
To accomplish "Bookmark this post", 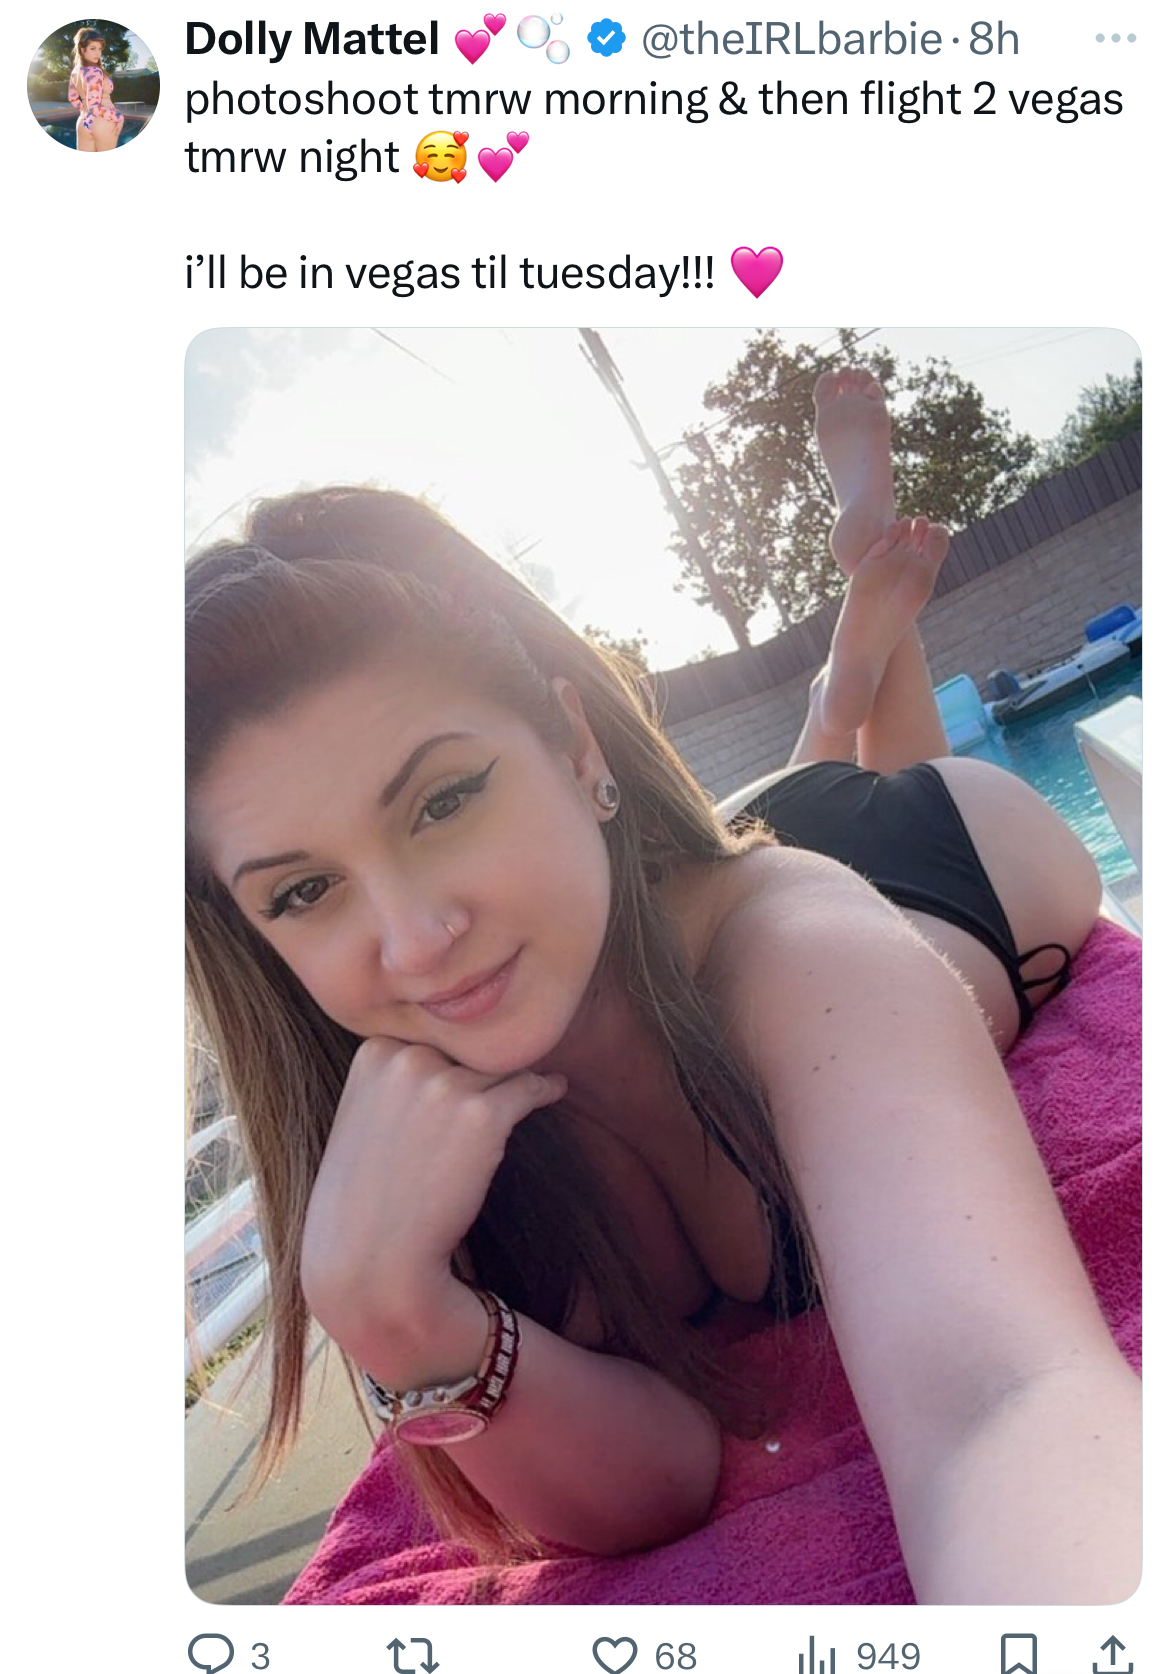I will pyautogui.click(x=1018, y=1655).
